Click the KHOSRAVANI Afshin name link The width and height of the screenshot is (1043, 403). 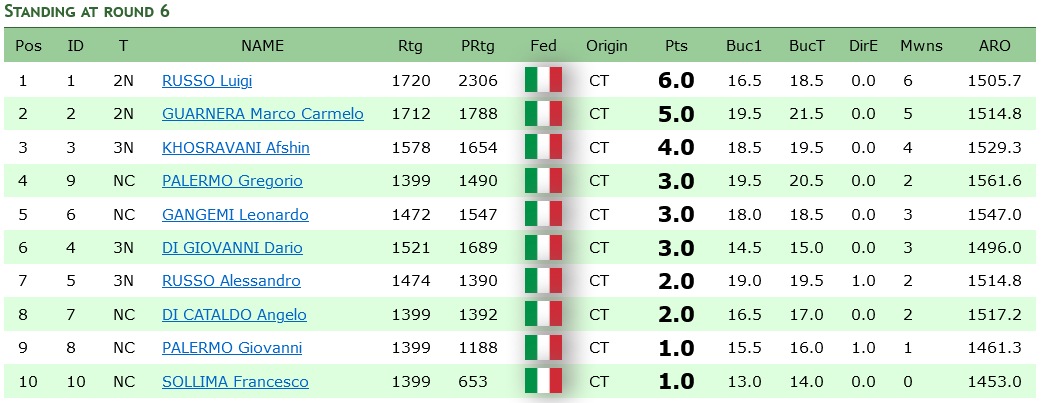pos(235,148)
